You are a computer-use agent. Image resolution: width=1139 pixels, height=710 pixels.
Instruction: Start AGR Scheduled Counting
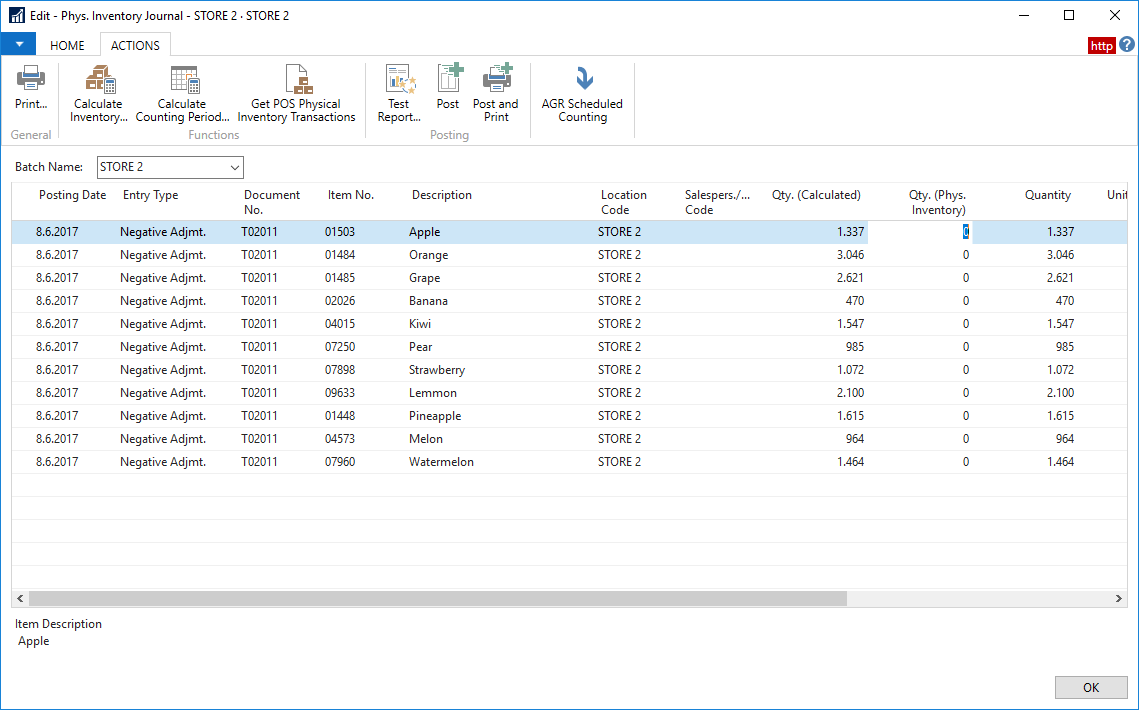(582, 94)
